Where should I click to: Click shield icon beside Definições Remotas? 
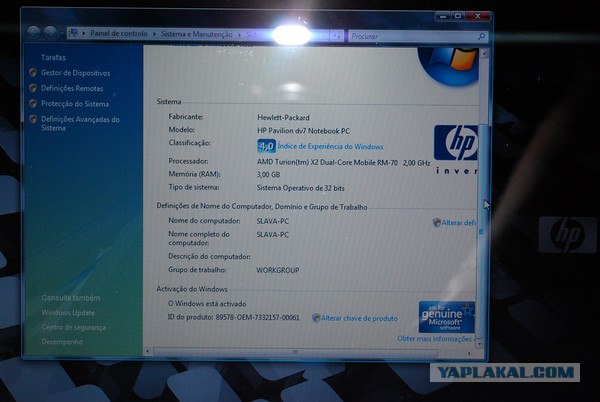click(x=33, y=88)
